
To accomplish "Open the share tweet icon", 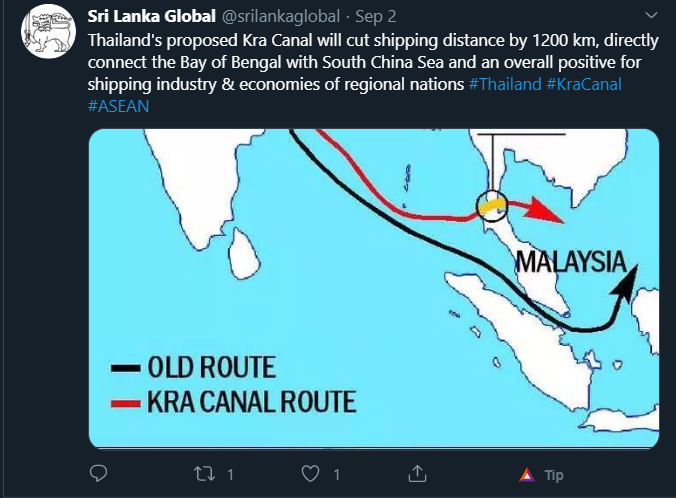I will pos(417,473).
